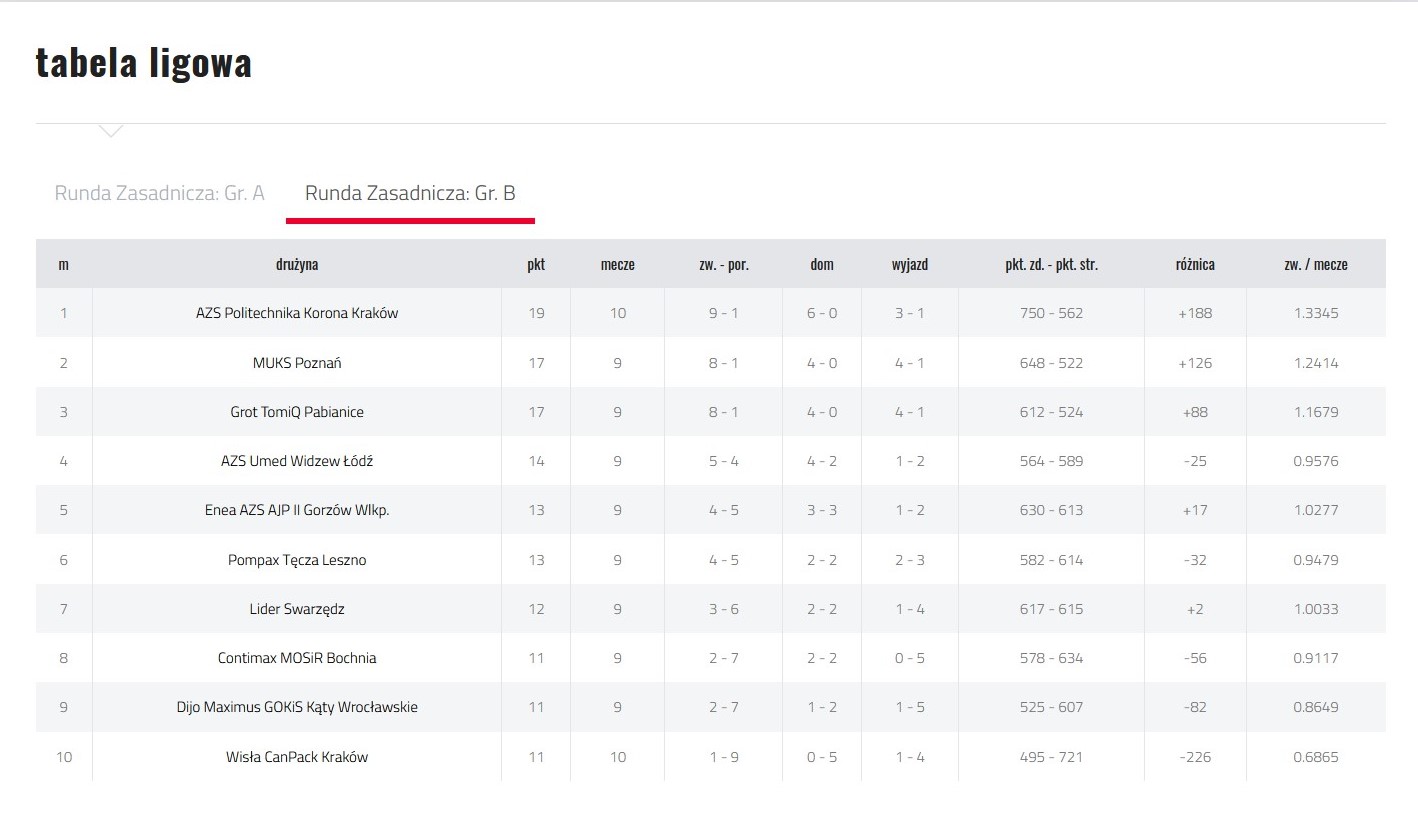Click home record 6 - 0
This screenshot has width=1418, height=831.
click(822, 313)
